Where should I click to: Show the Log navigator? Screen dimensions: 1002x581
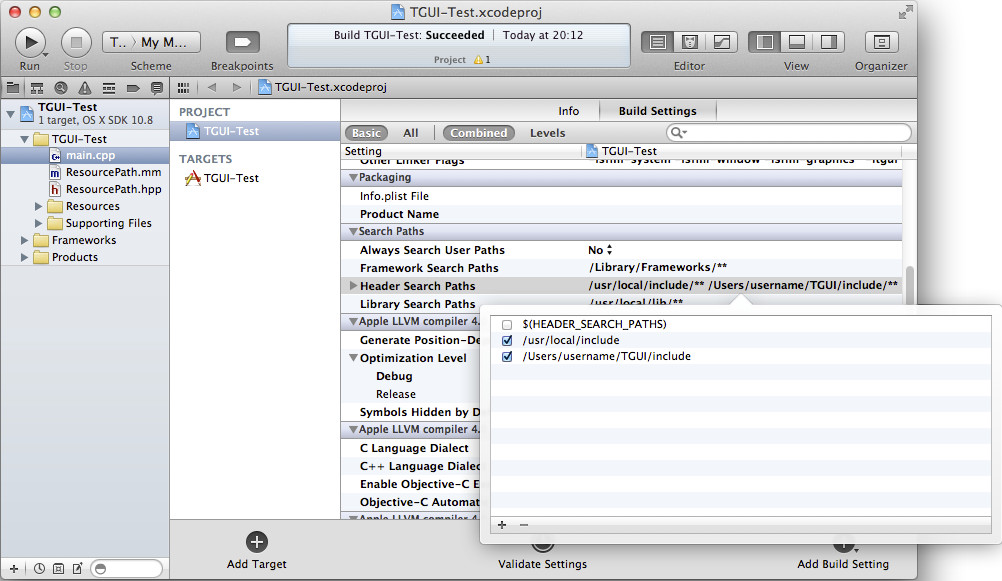[157, 88]
